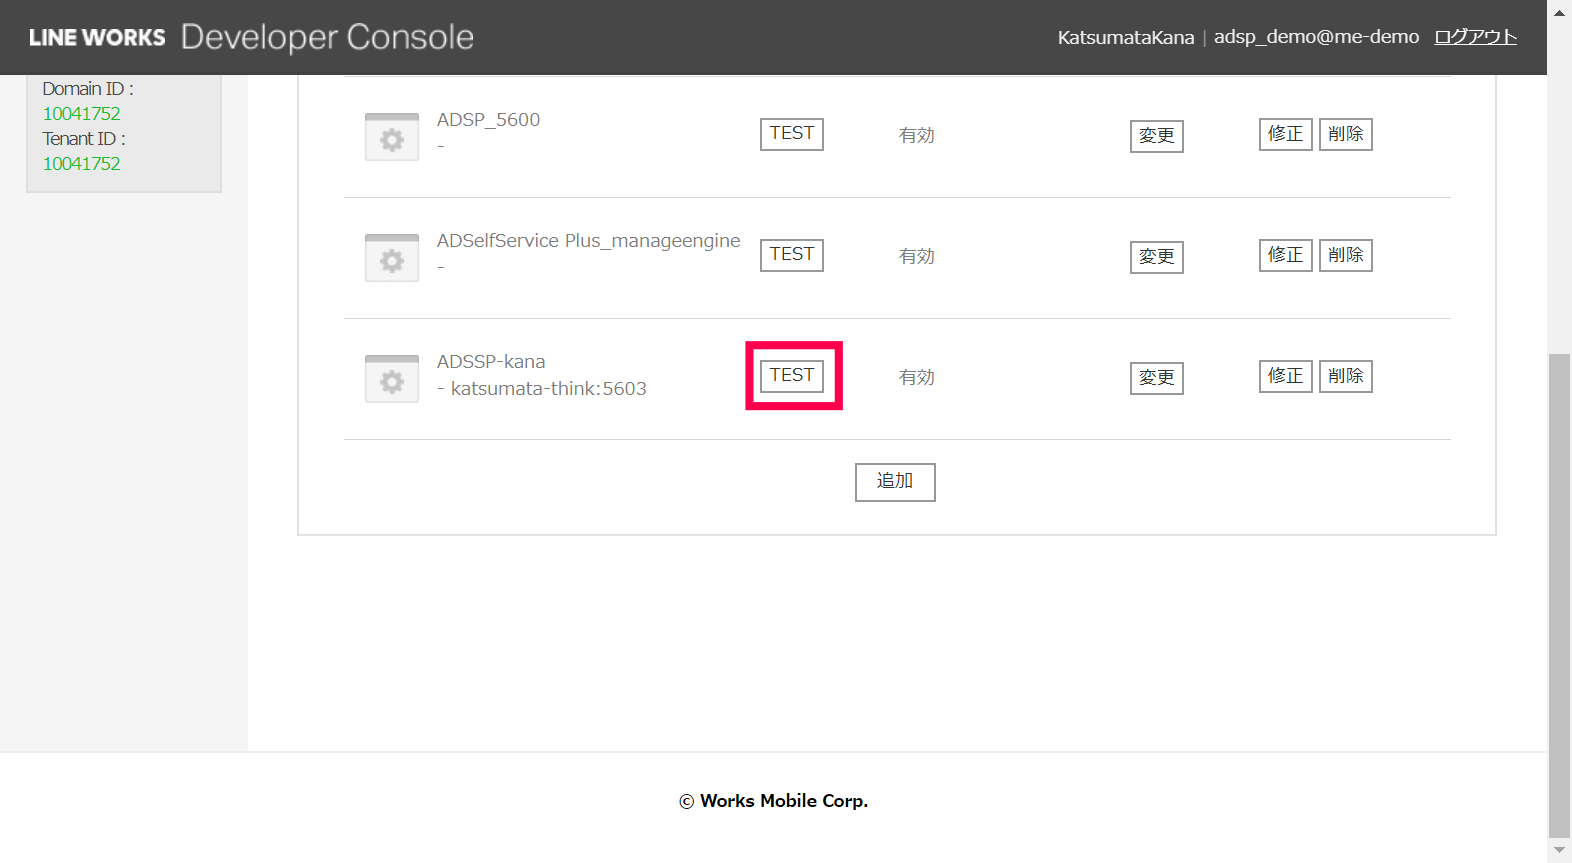The image size is (1572, 863).
Task: Click the ログアウト link
Action: pos(1475,37)
